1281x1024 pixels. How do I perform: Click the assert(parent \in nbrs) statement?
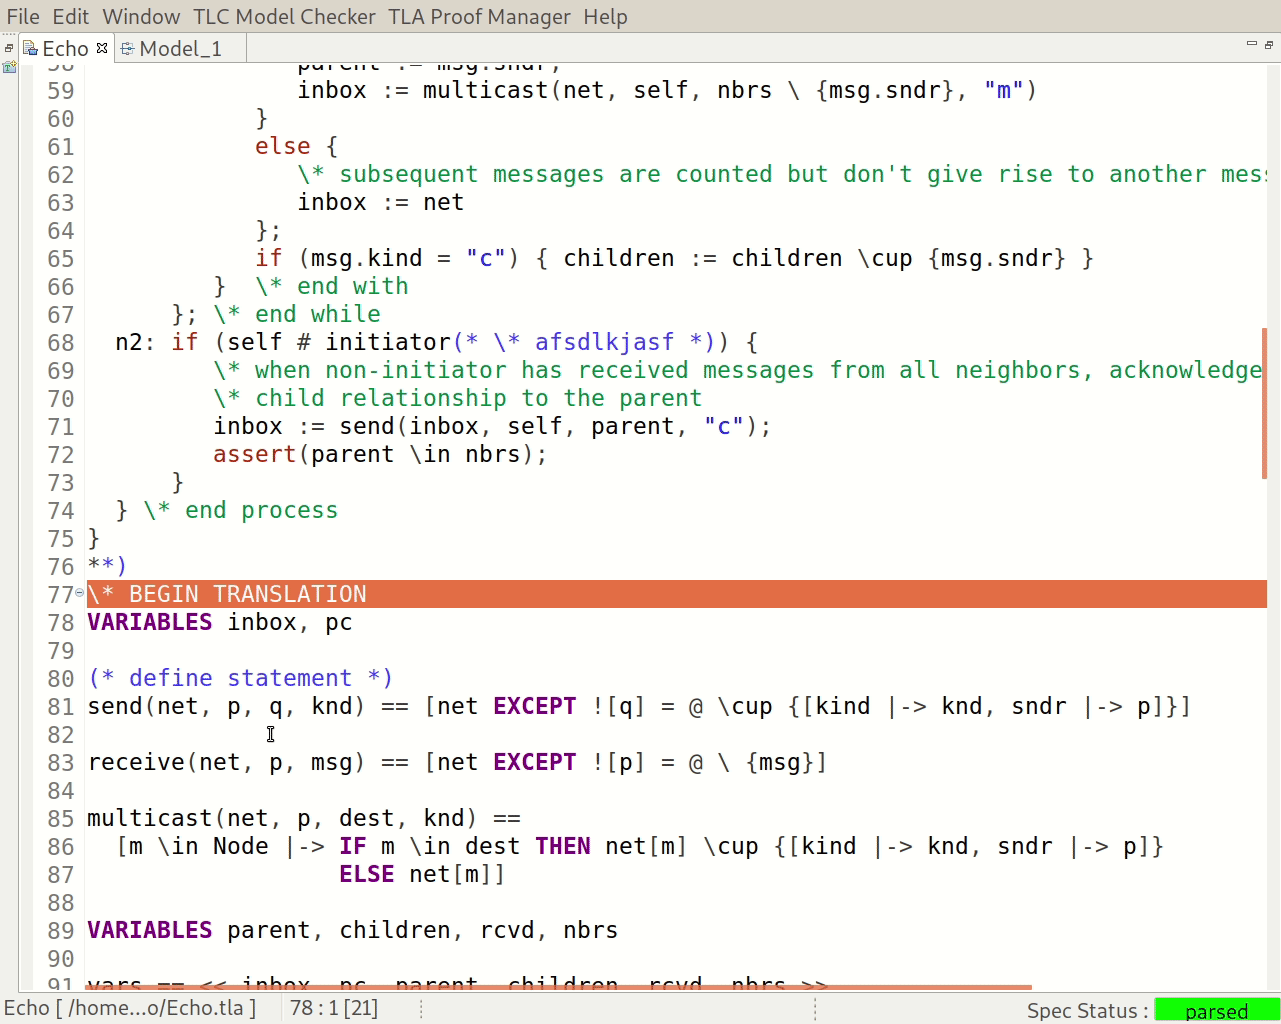(x=380, y=454)
